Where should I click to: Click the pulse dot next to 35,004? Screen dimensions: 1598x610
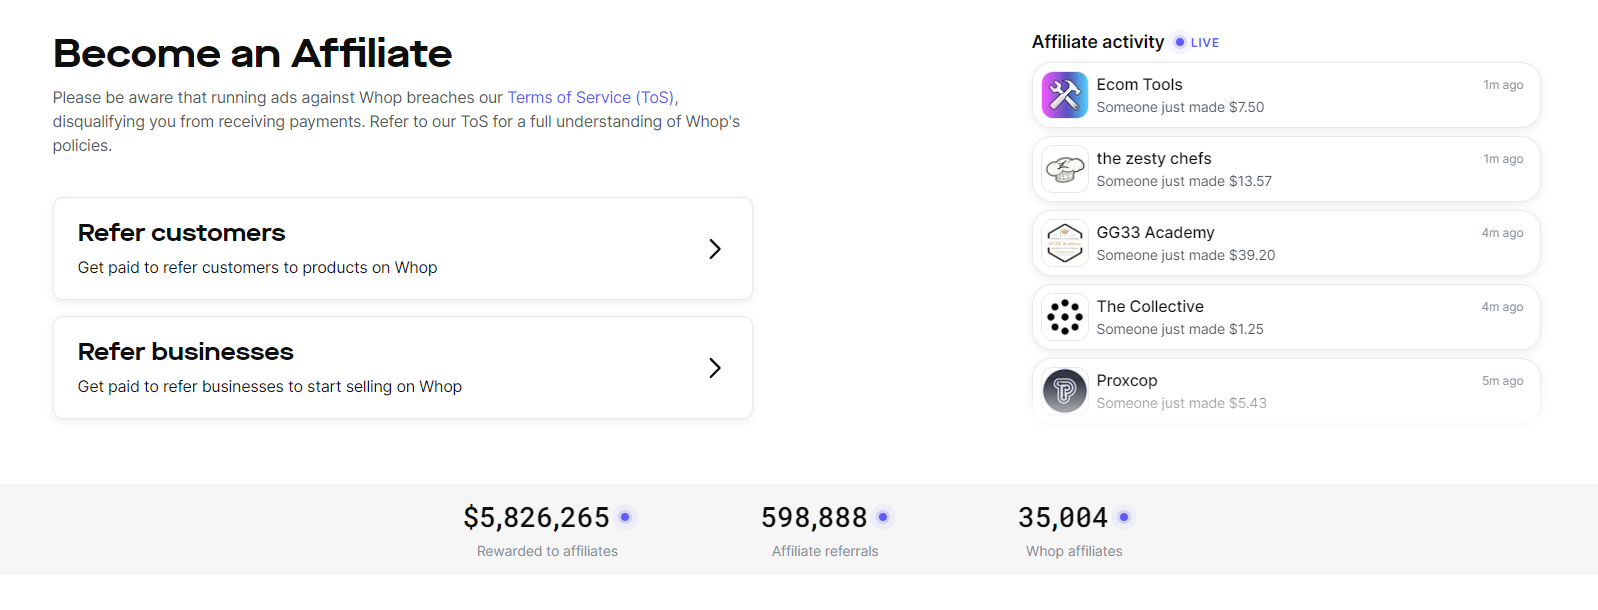click(x=1124, y=517)
